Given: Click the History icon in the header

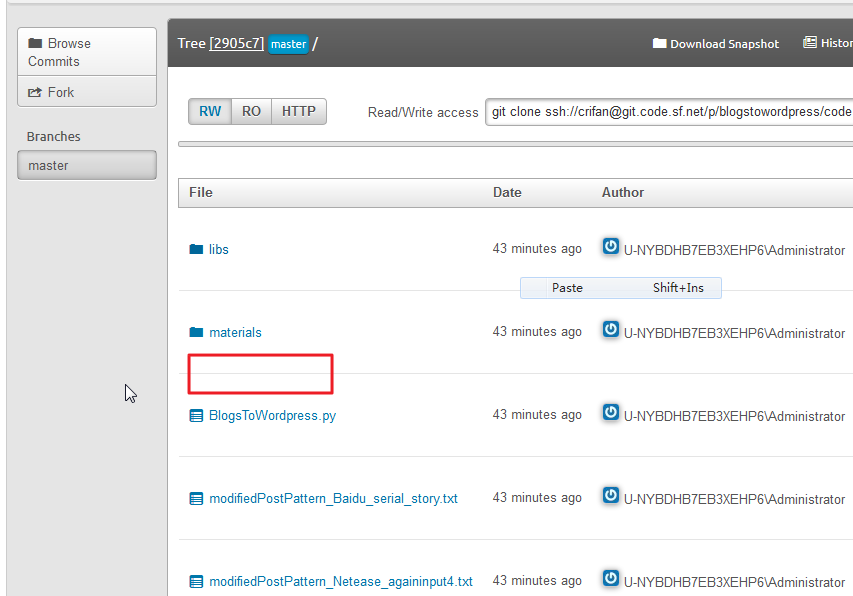Looking at the screenshot, I should pos(809,42).
